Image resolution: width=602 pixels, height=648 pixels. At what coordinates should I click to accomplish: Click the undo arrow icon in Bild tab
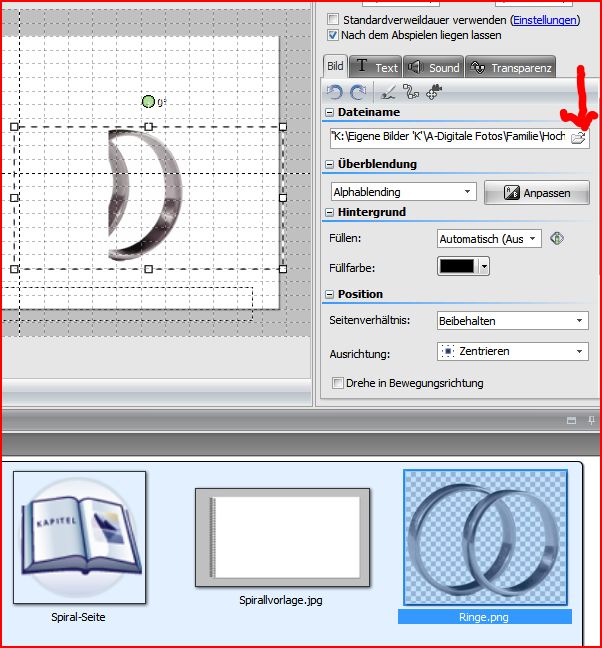[335, 92]
